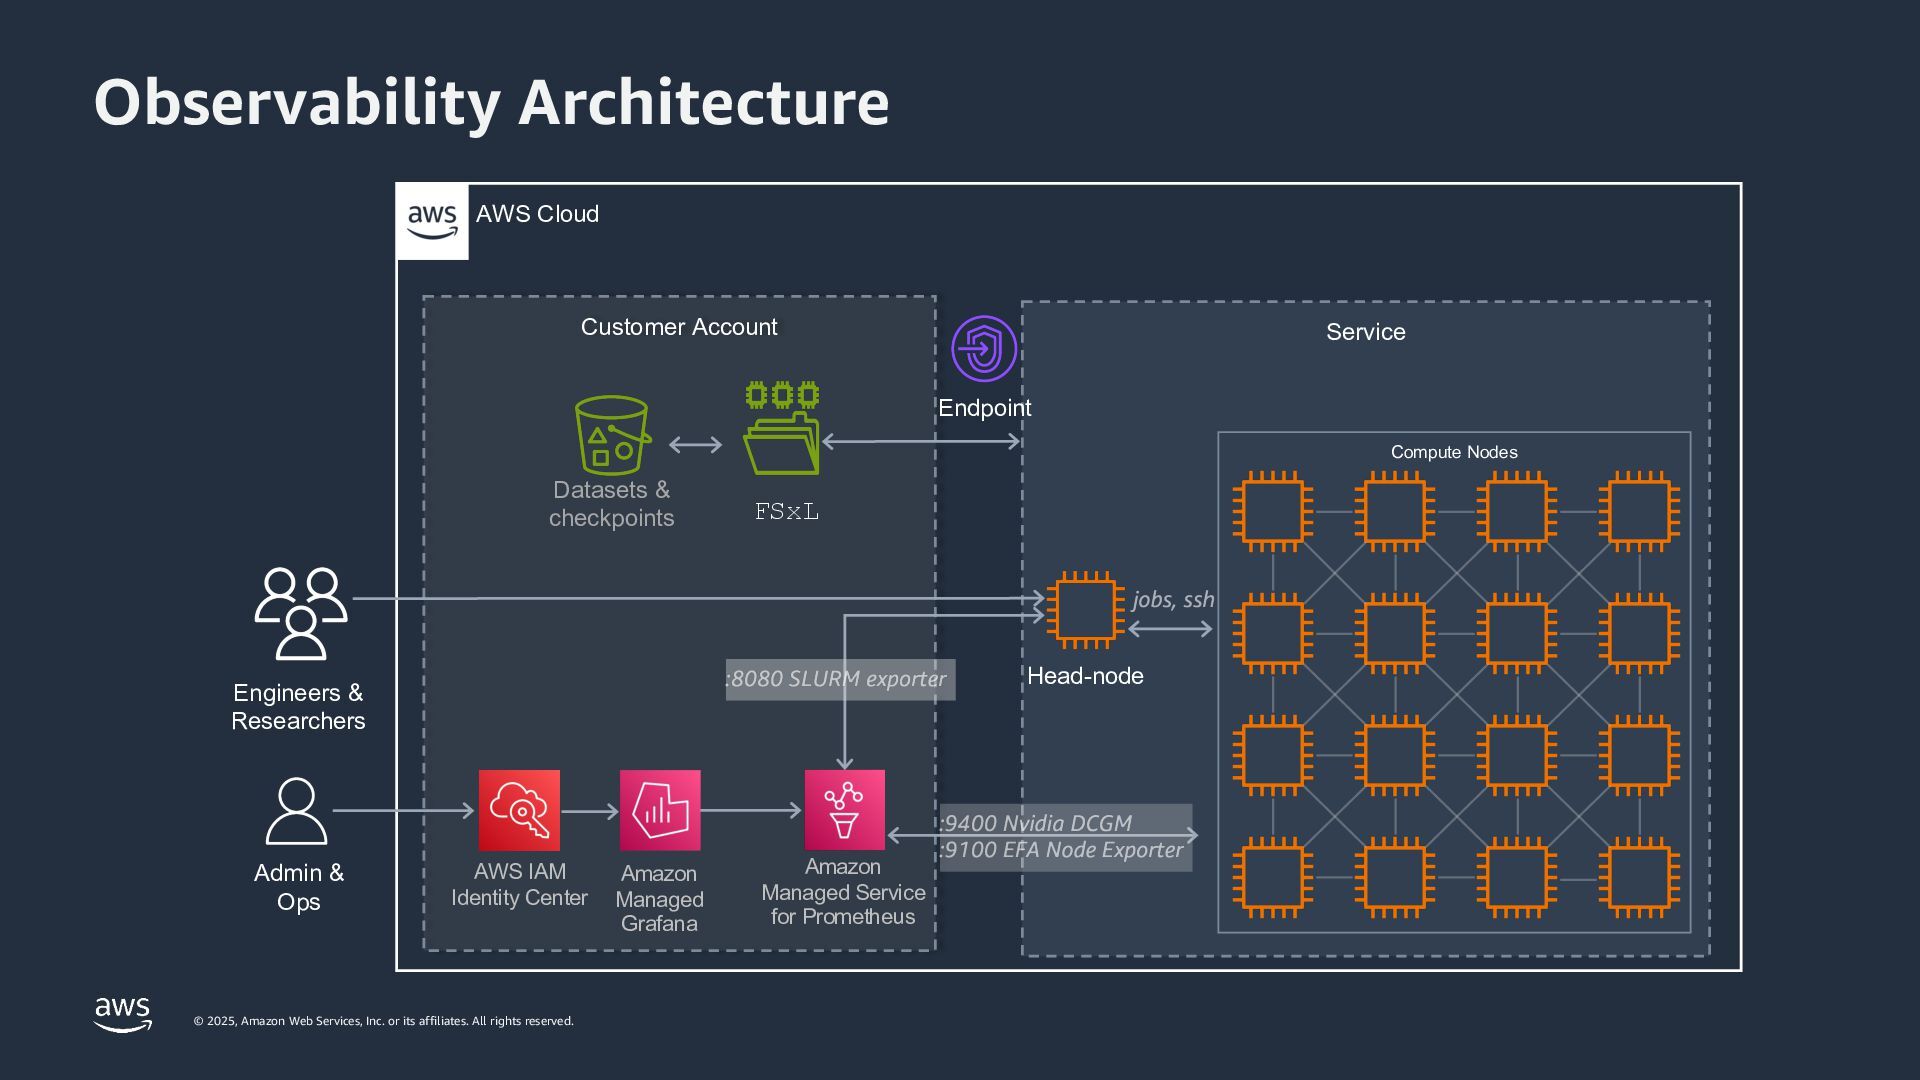The height and width of the screenshot is (1080, 1920).
Task: Select the Datasets & checkpoints caption
Action: point(612,504)
